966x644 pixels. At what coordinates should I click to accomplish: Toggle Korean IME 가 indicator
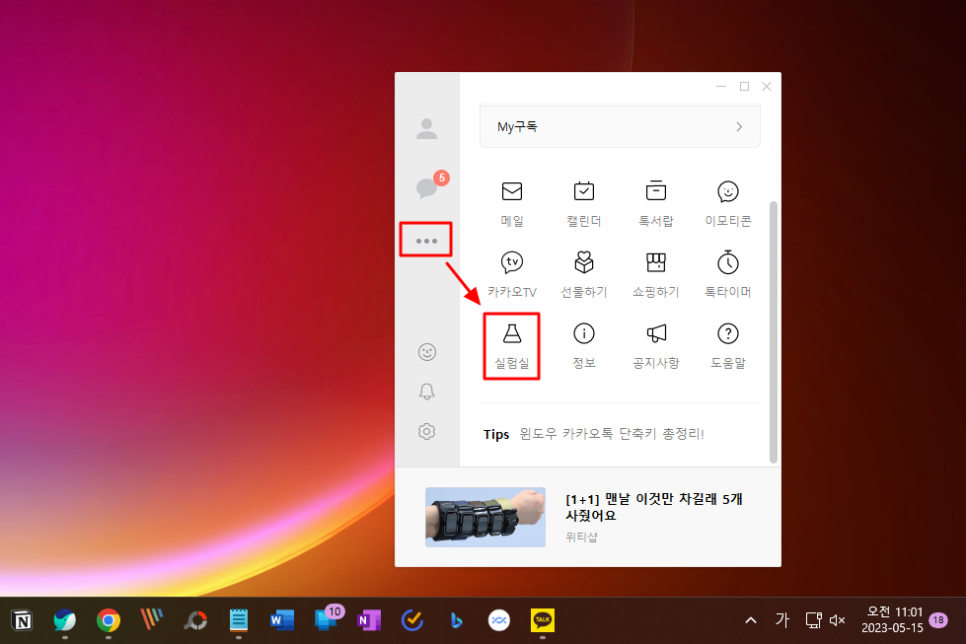pyautogui.click(x=782, y=620)
